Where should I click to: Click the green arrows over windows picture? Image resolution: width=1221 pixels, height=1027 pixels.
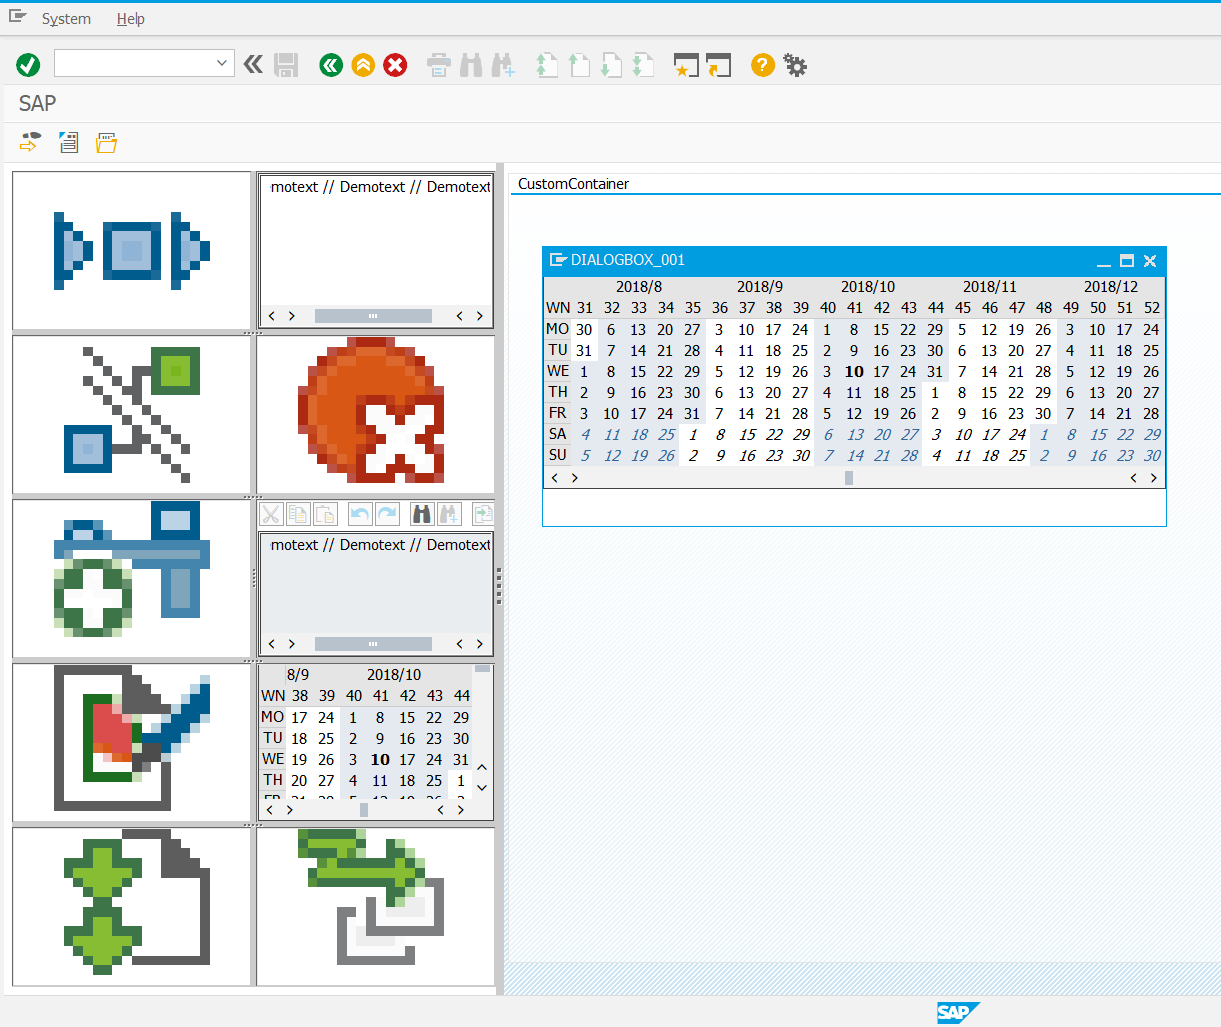tap(376, 907)
